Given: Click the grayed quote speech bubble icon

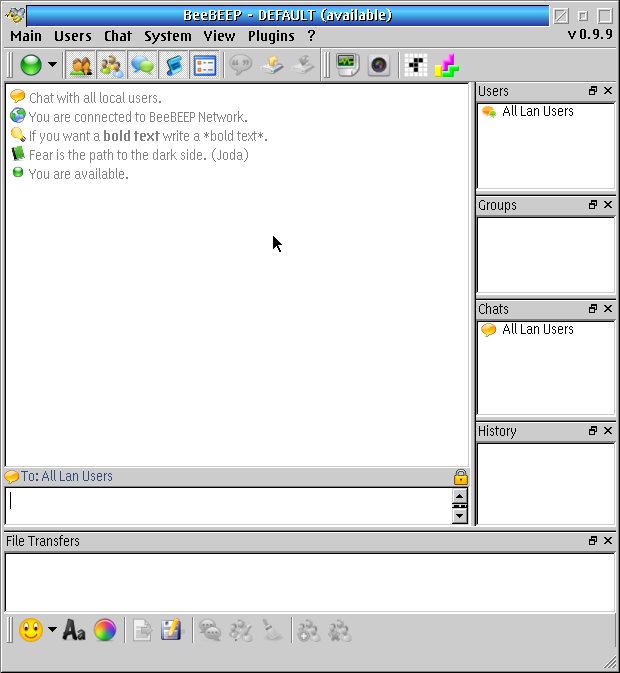Looking at the screenshot, I should [x=241, y=65].
